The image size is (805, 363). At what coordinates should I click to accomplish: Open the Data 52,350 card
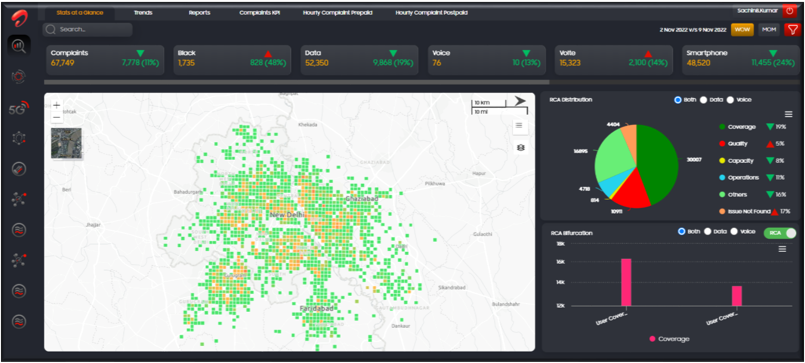click(359, 60)
